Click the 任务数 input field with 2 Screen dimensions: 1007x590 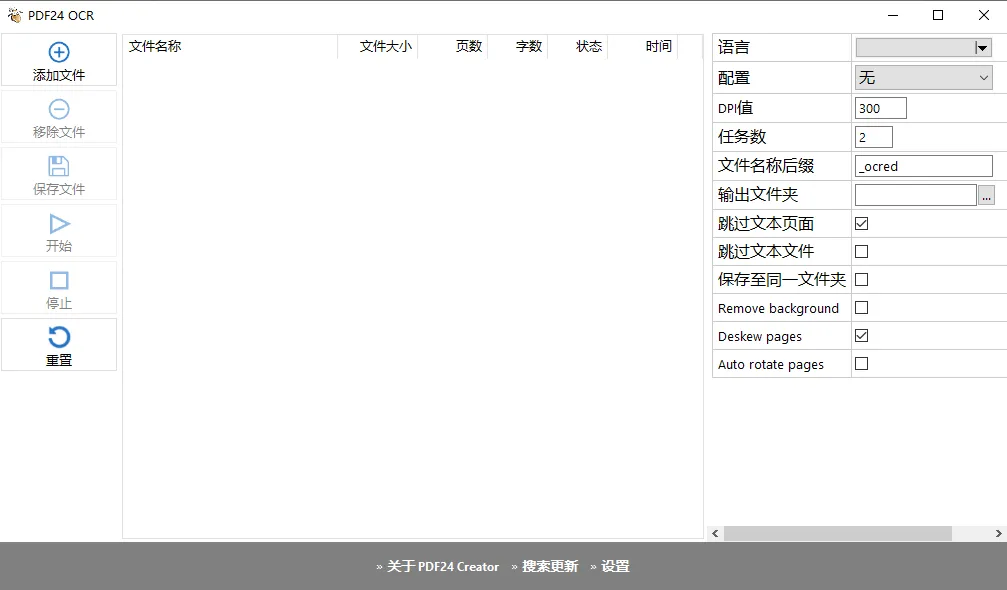873,137
